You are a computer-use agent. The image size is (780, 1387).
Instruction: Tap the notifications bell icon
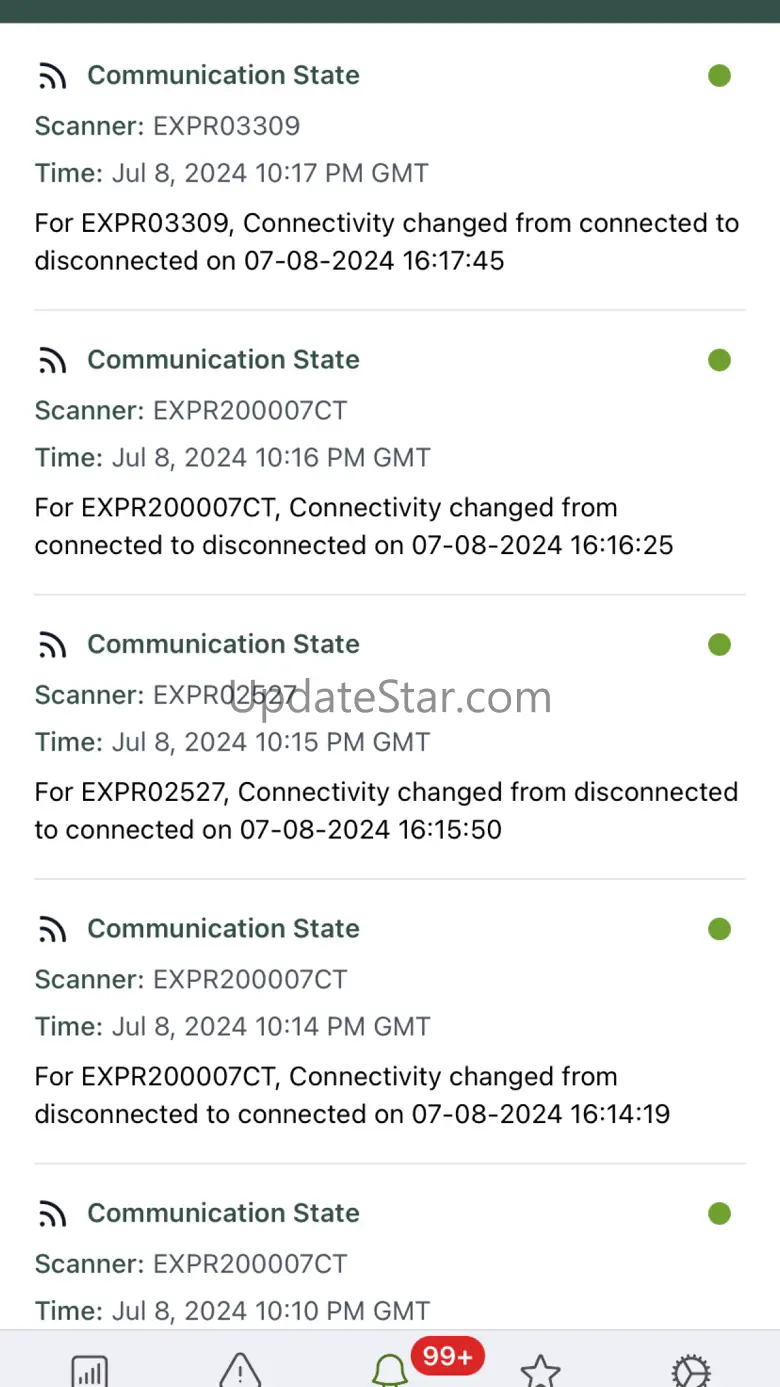[390, 1368]
